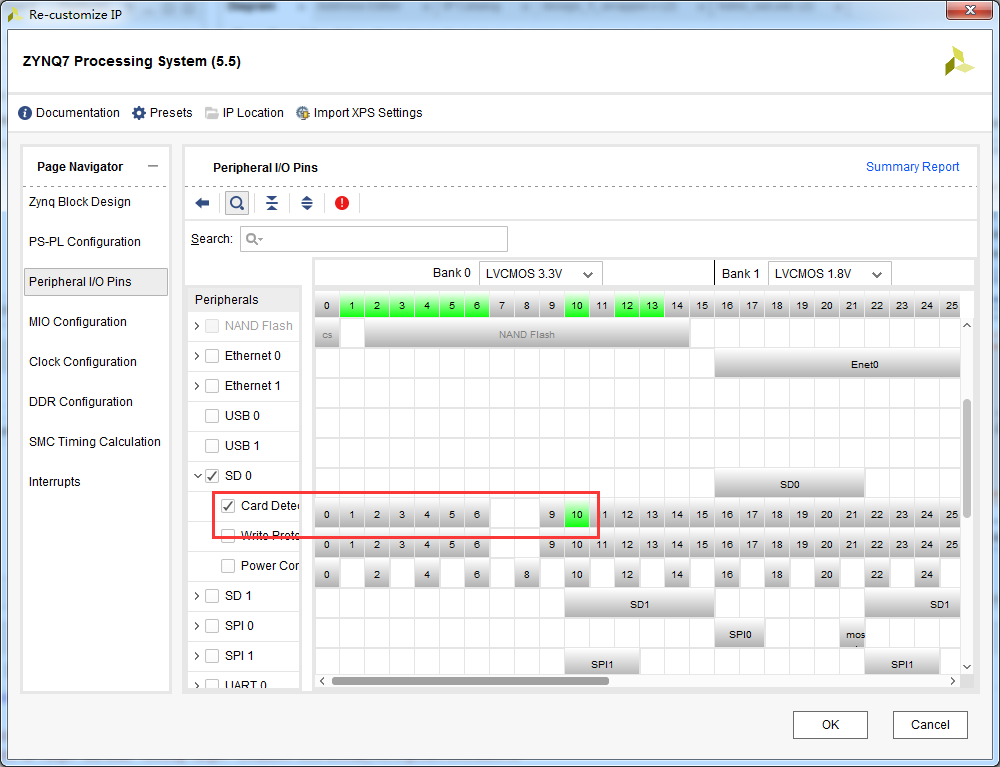Screen dimensions: 1000x767
Task: Enable the SD 1 checkbox
Action: coord(212,595)
